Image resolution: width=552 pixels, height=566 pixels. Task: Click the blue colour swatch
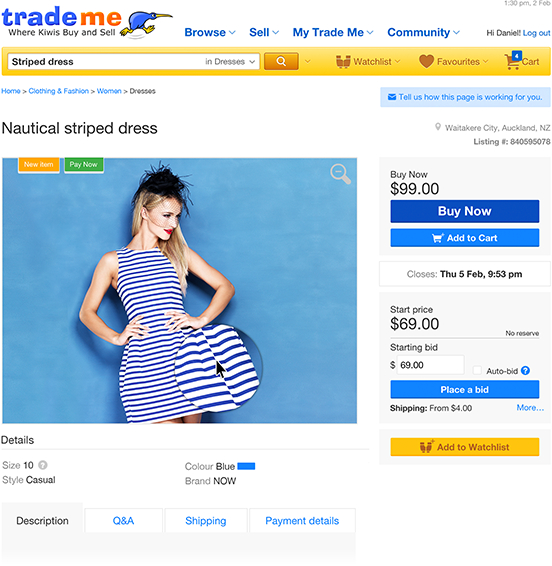246,466
